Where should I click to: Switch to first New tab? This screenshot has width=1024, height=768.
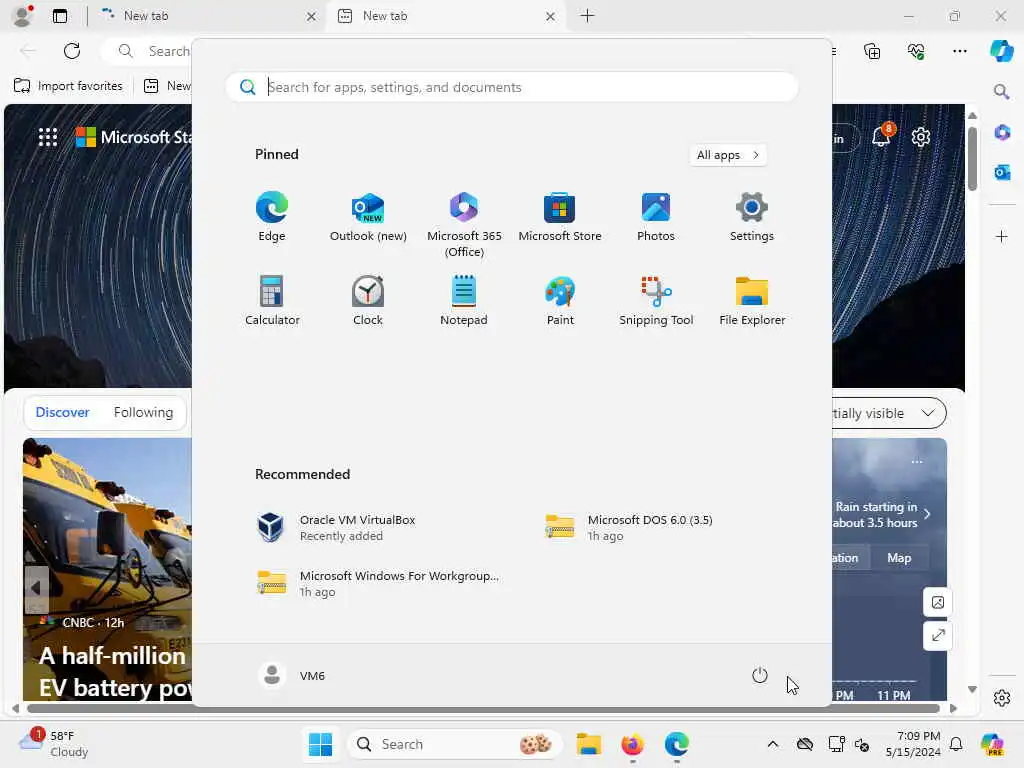208,16
